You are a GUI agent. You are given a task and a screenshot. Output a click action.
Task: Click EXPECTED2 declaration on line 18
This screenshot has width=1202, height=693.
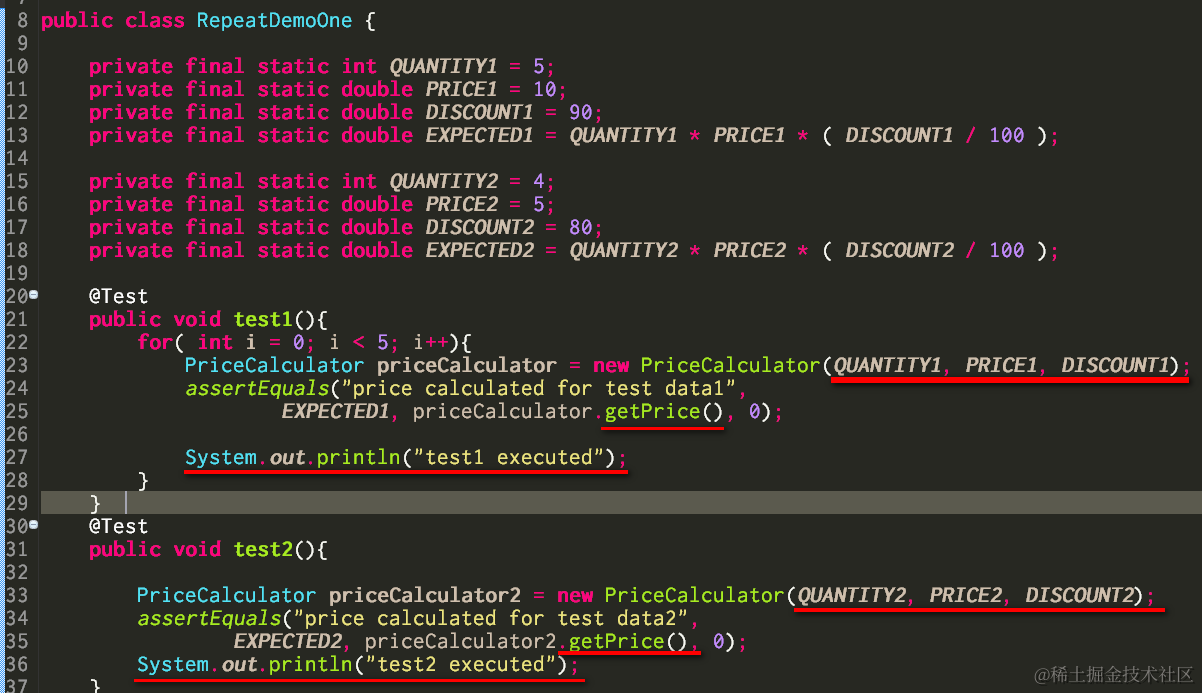pyautogui.click(x=479, y=250)
